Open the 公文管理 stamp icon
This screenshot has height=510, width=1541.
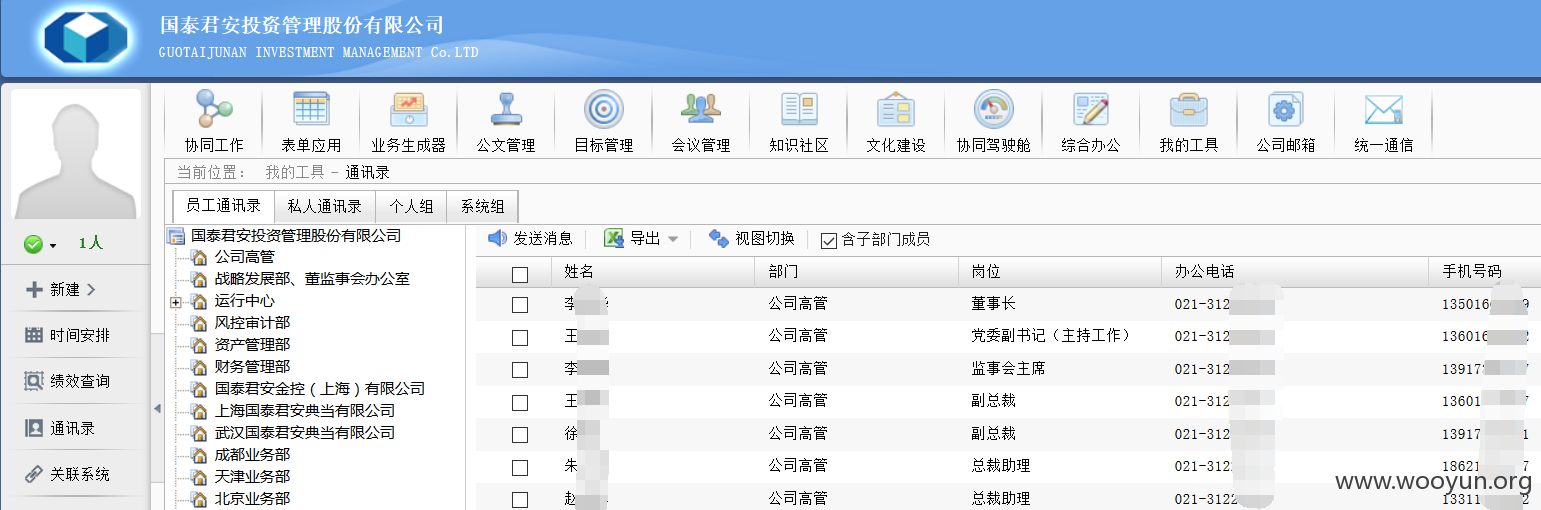pyautogui.click(x=506, y=108)
